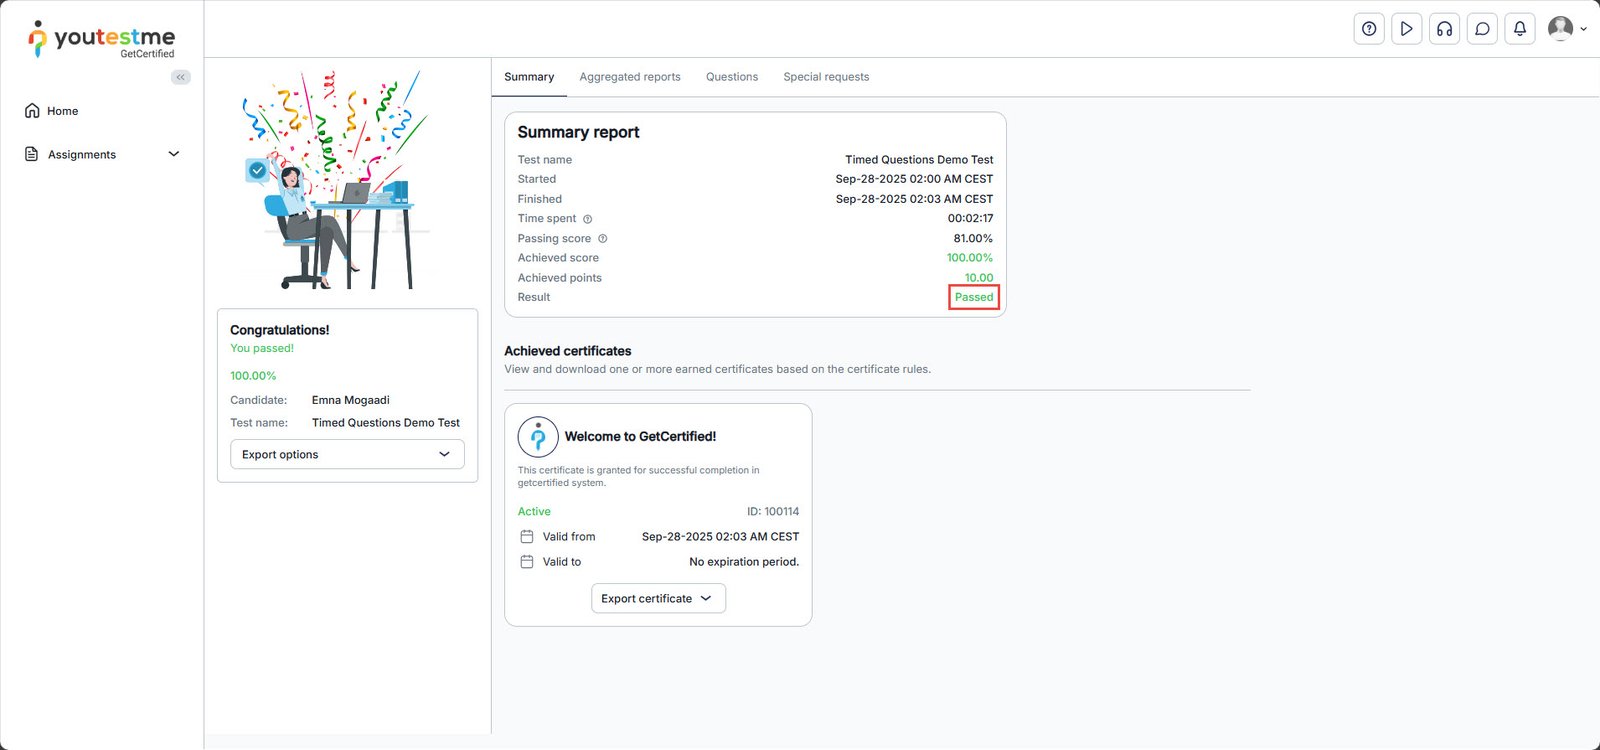
Task: Switch to the Questions tab
Action: 732,77
